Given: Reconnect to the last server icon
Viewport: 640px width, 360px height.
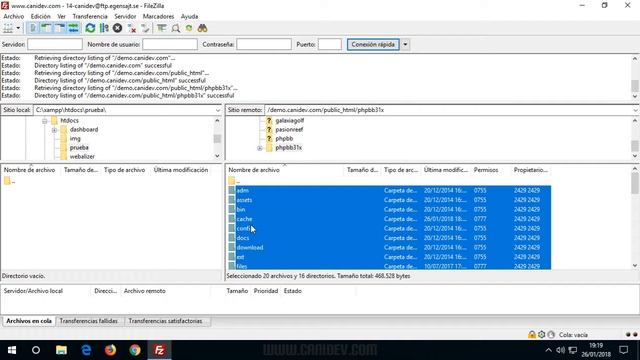Looking at the screenshot, I should [145, 28].
